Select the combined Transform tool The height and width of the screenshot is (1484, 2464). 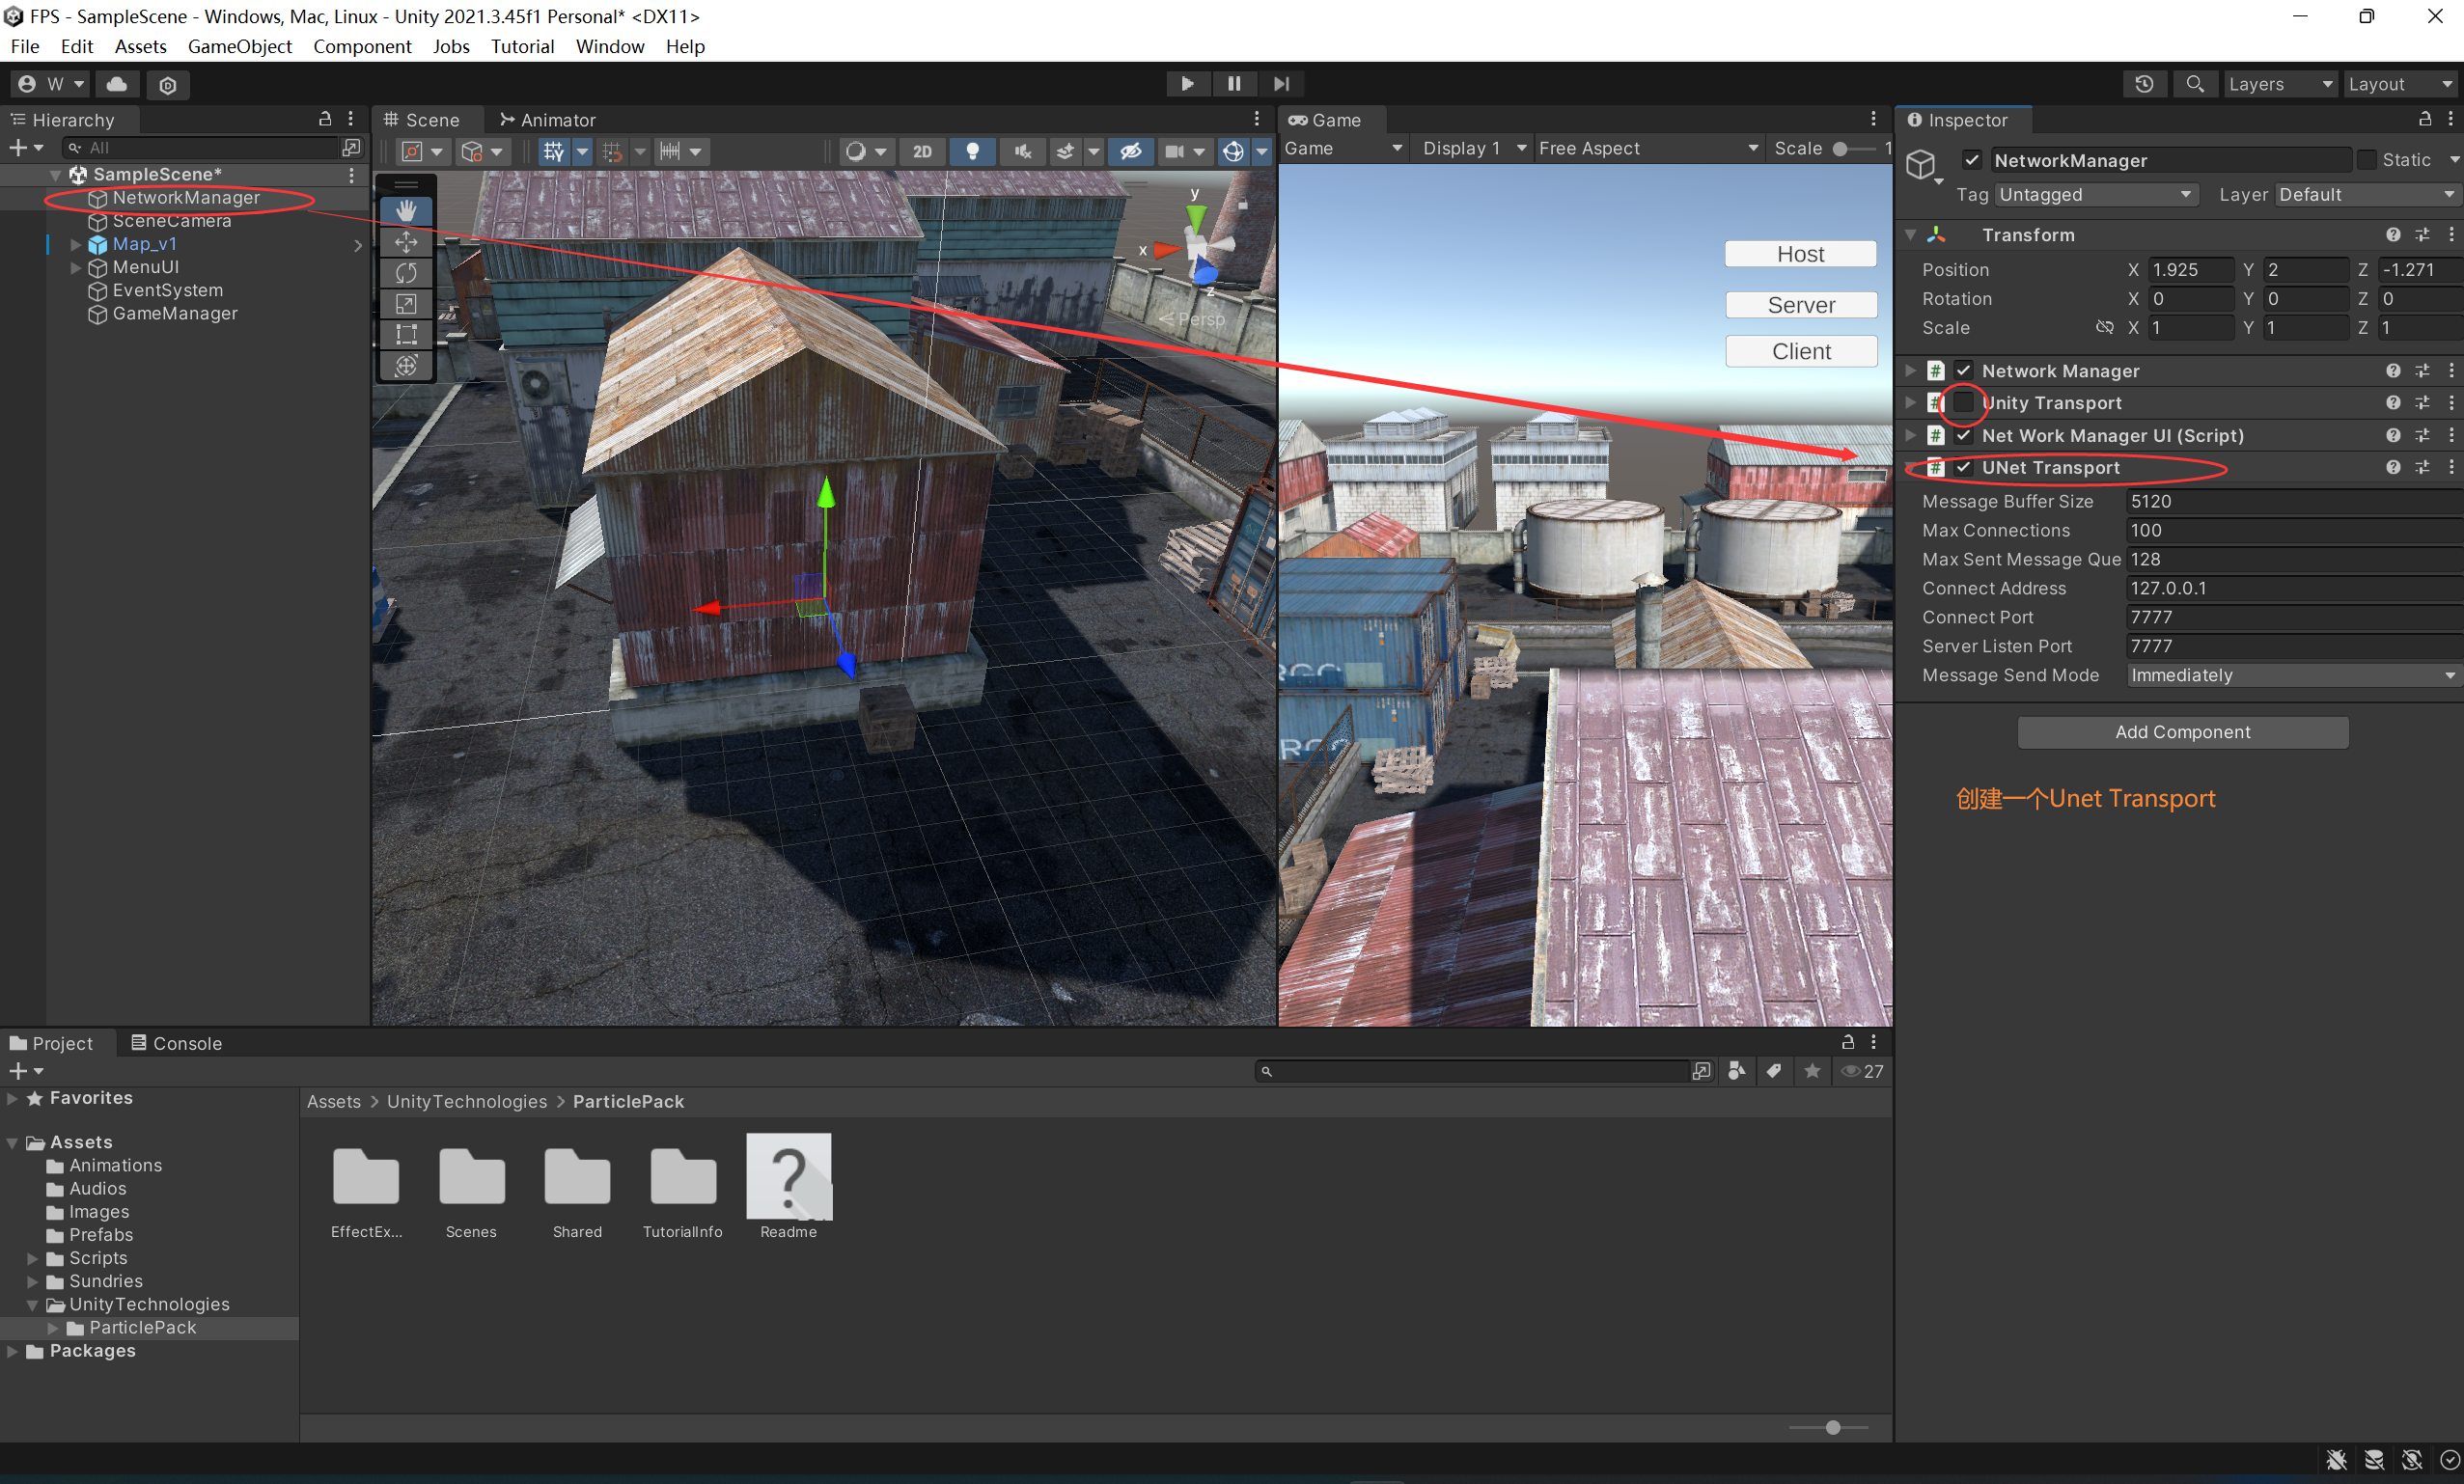406,365
